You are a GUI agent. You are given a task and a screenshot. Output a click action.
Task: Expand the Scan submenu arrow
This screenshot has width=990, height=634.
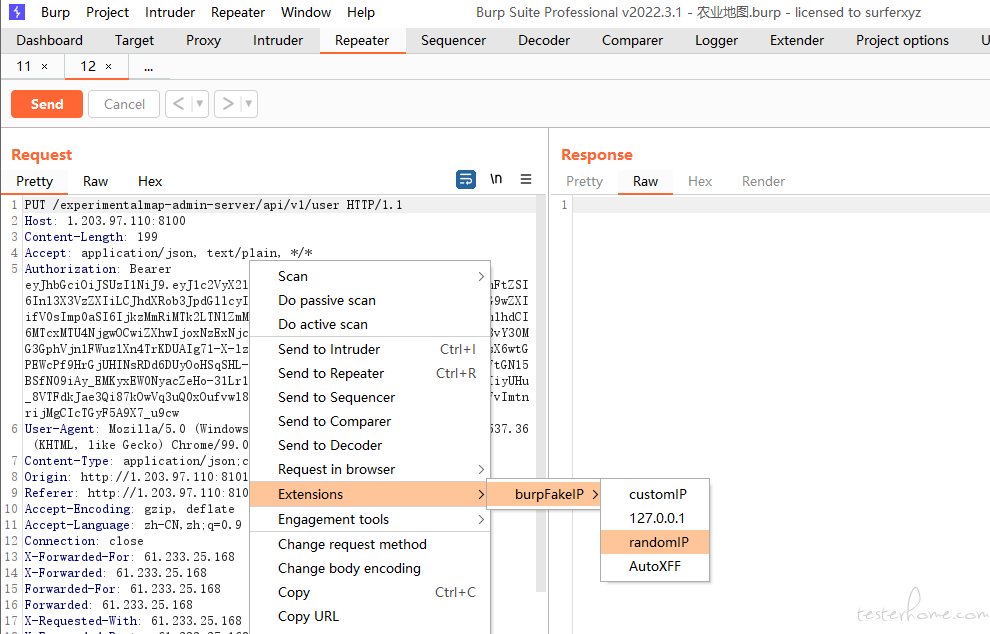pyautogui.click(x=481, y=277)
